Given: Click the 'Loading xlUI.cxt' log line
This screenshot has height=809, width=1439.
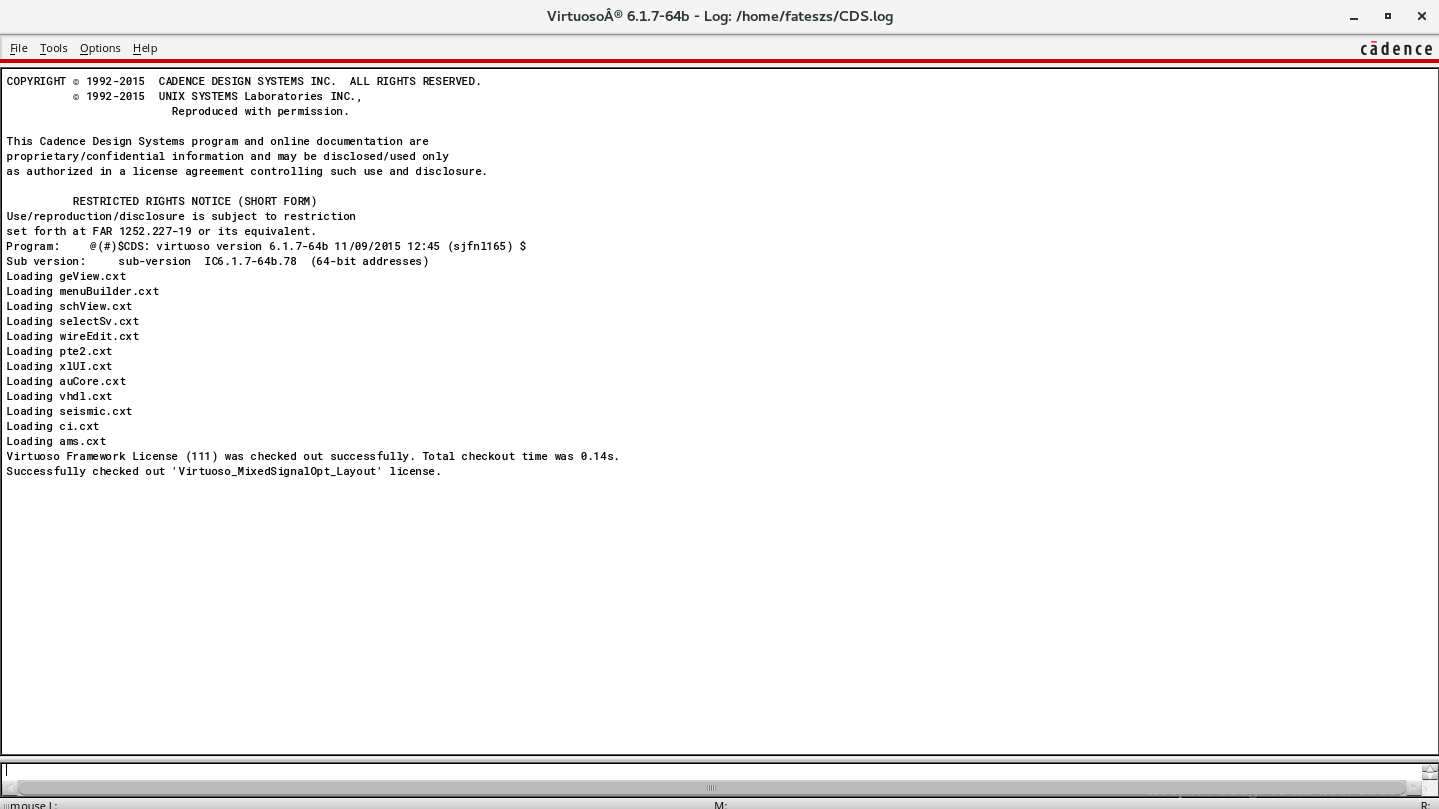Looking at the screenshot, I should click(x=59, y=366).
